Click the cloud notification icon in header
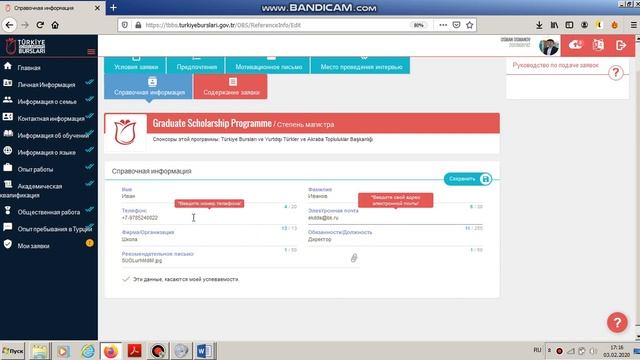Screen dimensions: 640x360 tap(576, 45)
